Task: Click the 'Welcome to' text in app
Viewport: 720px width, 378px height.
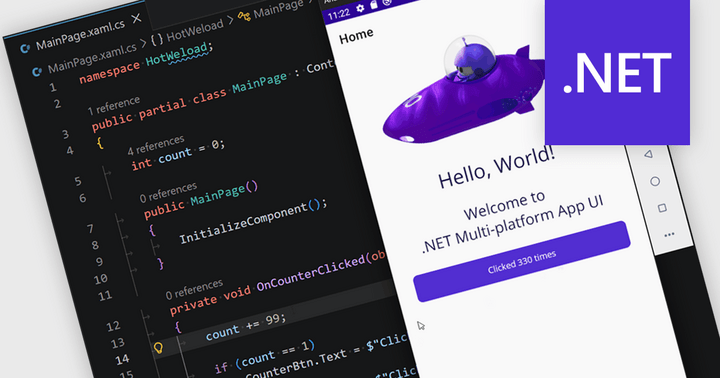Action: 504,205
